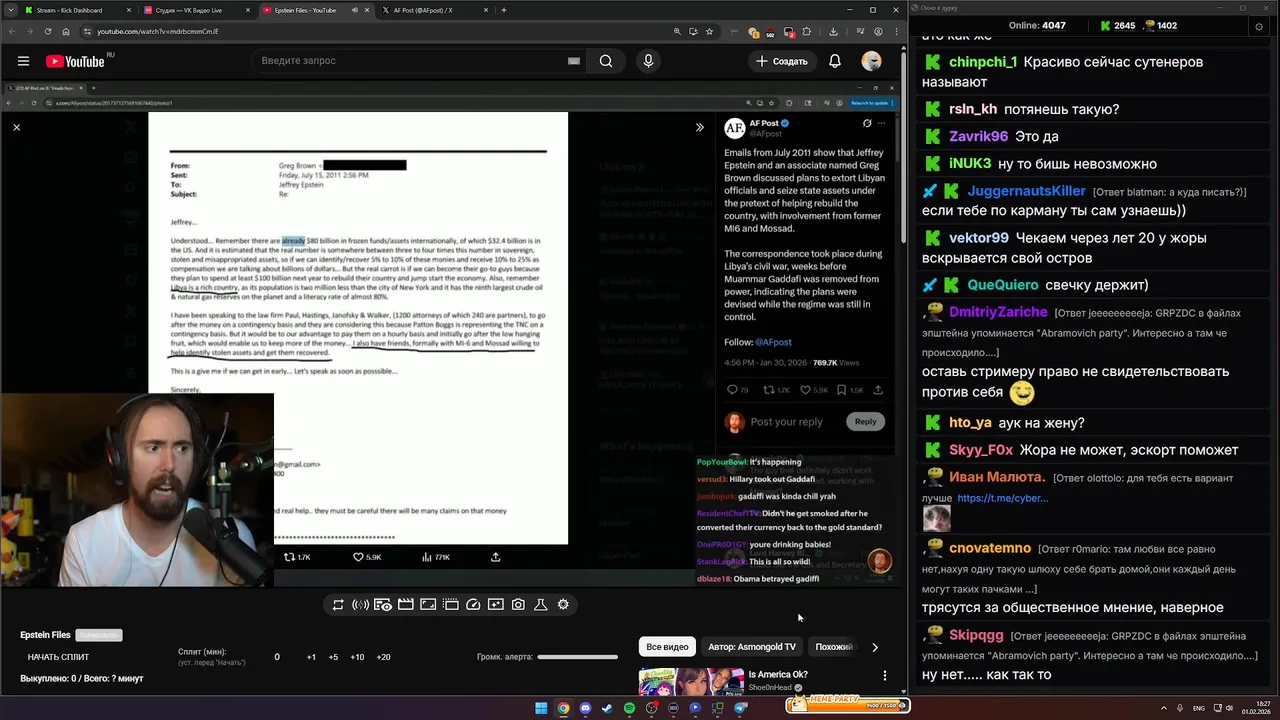Go to the YouTube home logo
The width and height of the screenshot is (1280, 720).
[x=76, y=61]
